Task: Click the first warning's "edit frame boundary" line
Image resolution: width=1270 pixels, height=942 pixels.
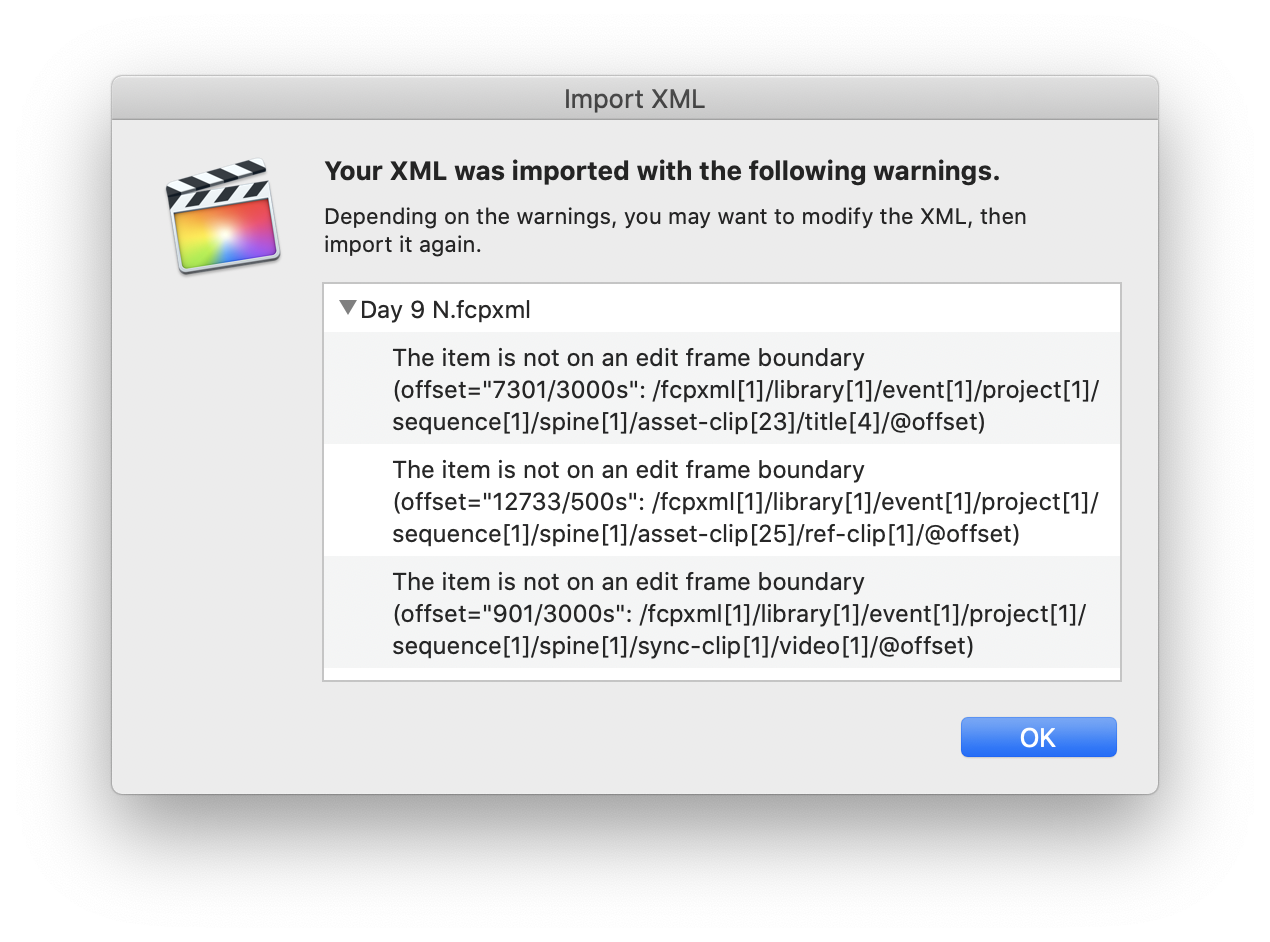Action: point(628,358)
